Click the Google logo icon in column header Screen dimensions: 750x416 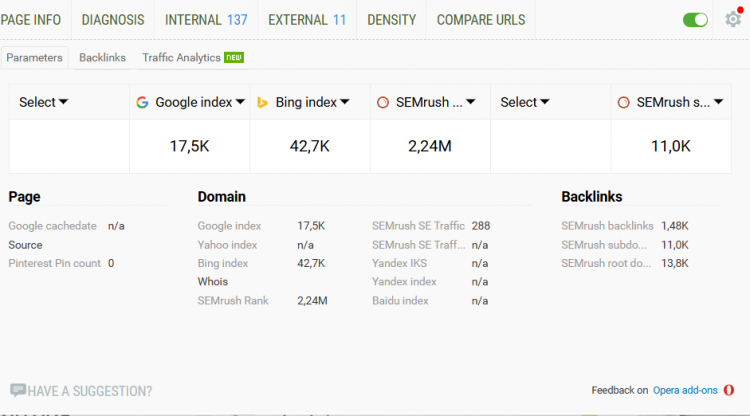point(143,102)
